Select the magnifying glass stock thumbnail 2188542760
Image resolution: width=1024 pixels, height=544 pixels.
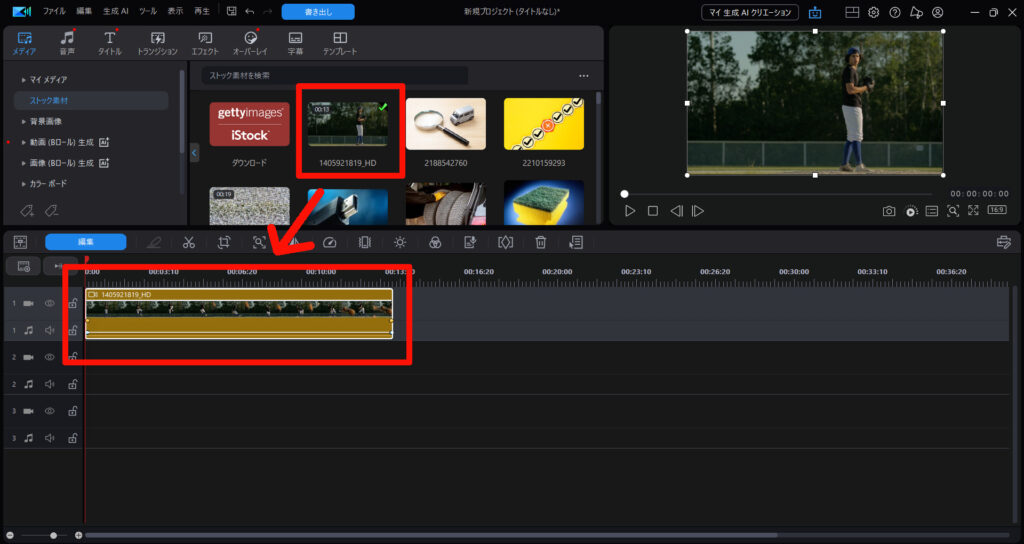pos(446,124)
